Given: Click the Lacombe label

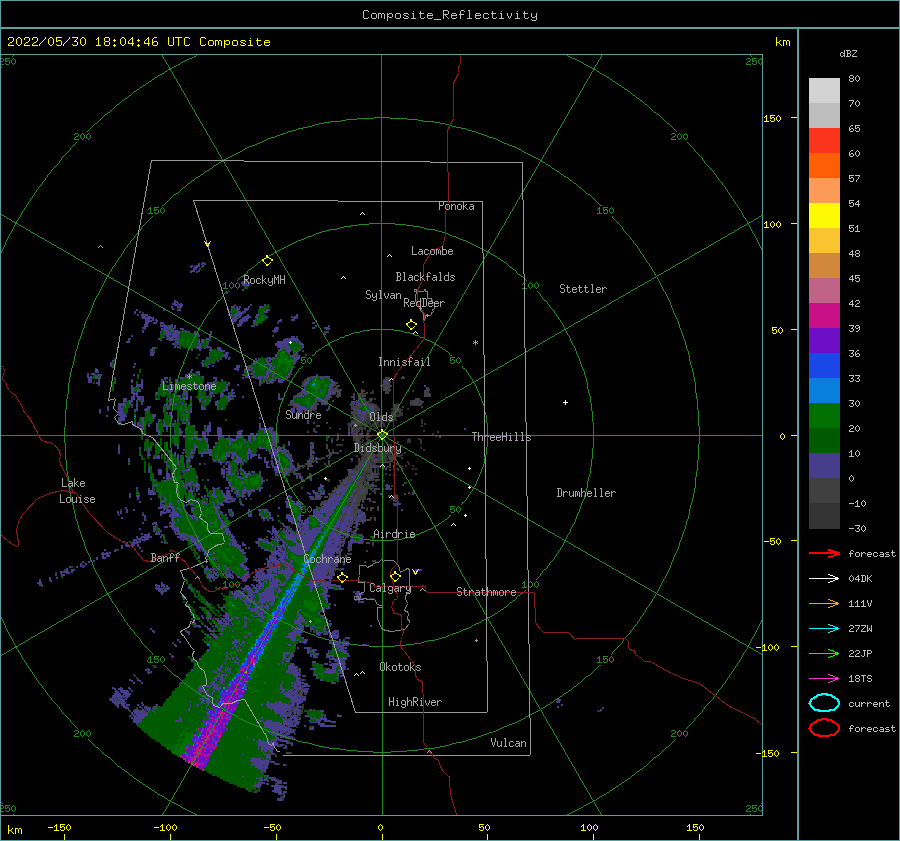Looking at the screenshot, I should click(432, 251).
